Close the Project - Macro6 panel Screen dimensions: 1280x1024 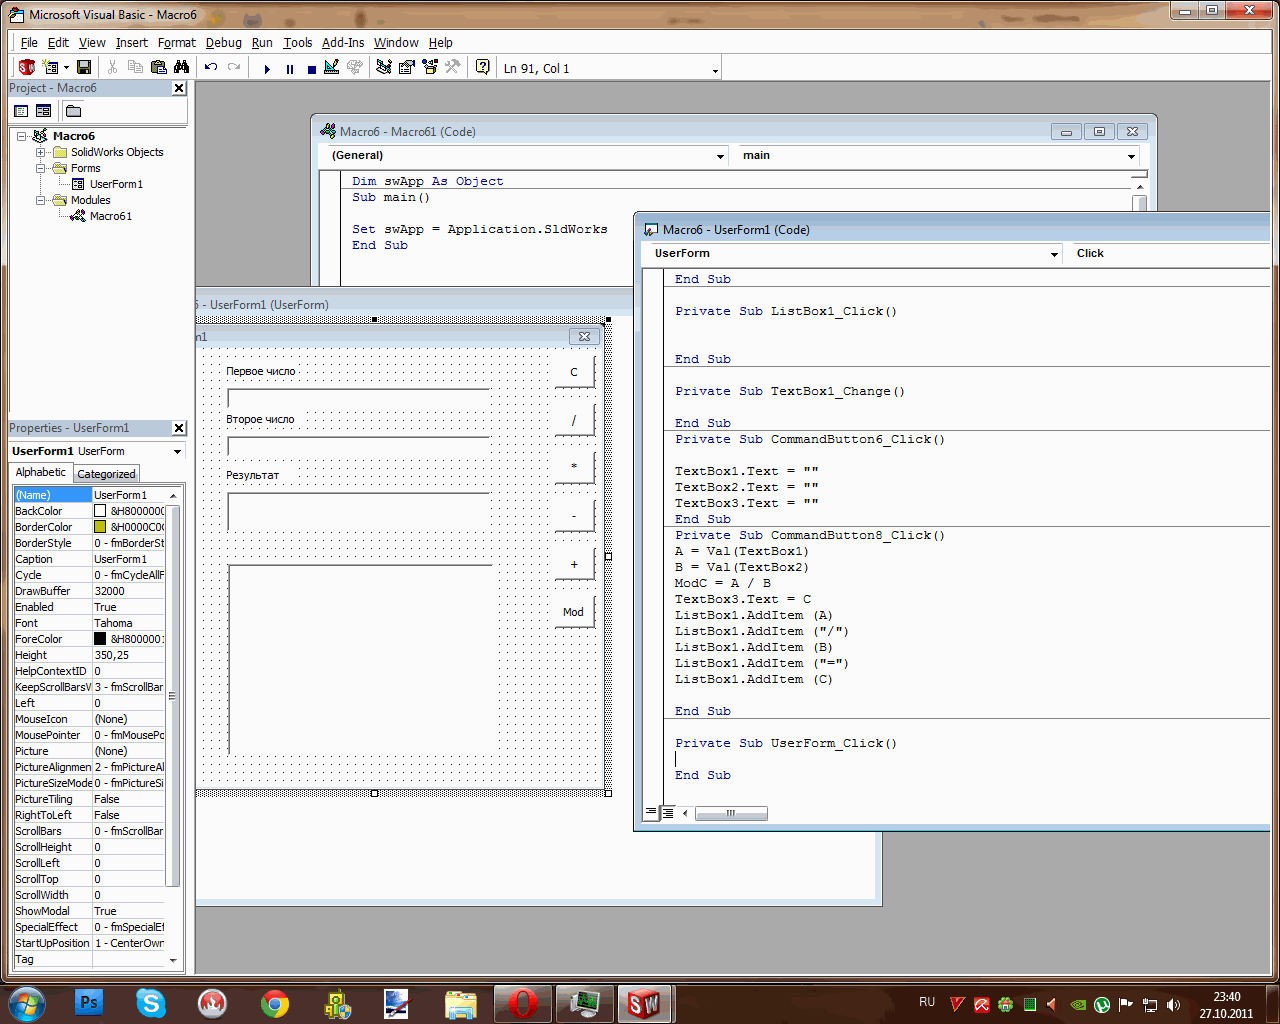pos(179,88)
